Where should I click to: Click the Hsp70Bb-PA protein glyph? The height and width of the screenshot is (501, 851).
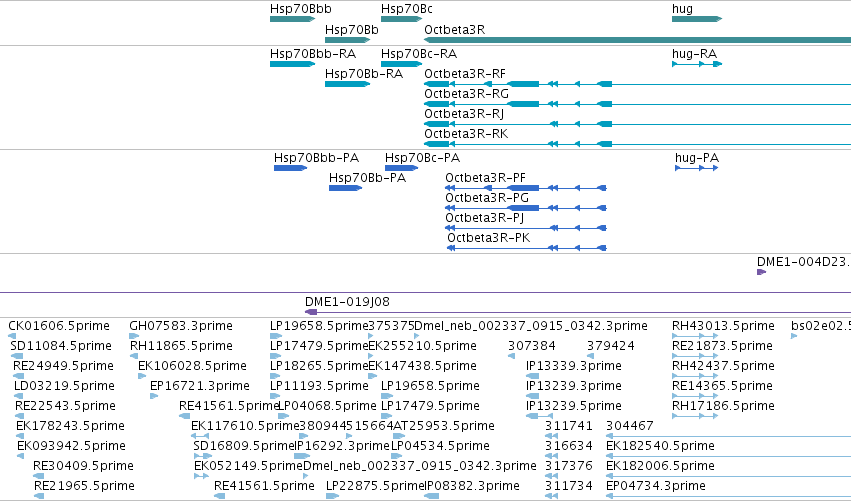coord(345,188)
